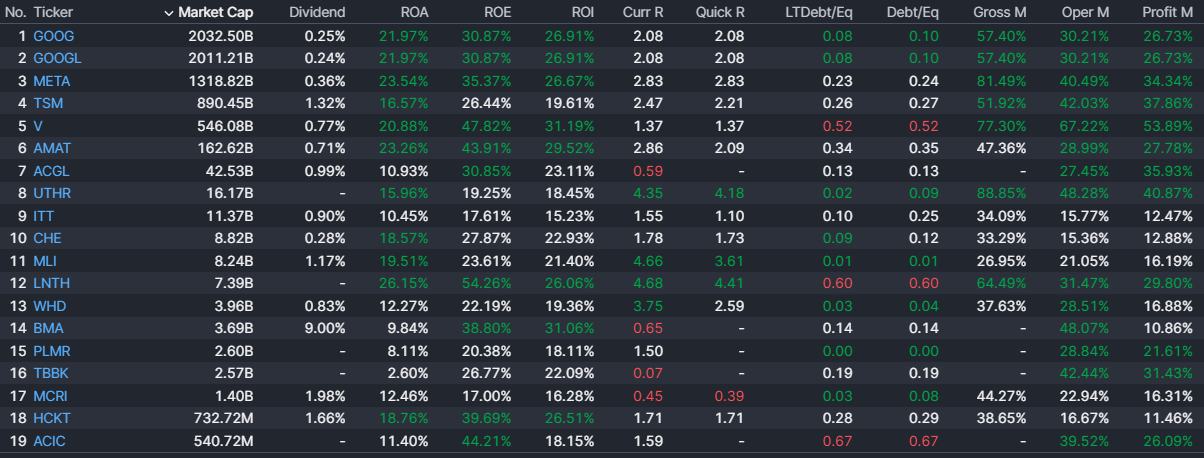Click the descending sort arrow beside Market Cap

pyautogui.click(x=168, y=13)
